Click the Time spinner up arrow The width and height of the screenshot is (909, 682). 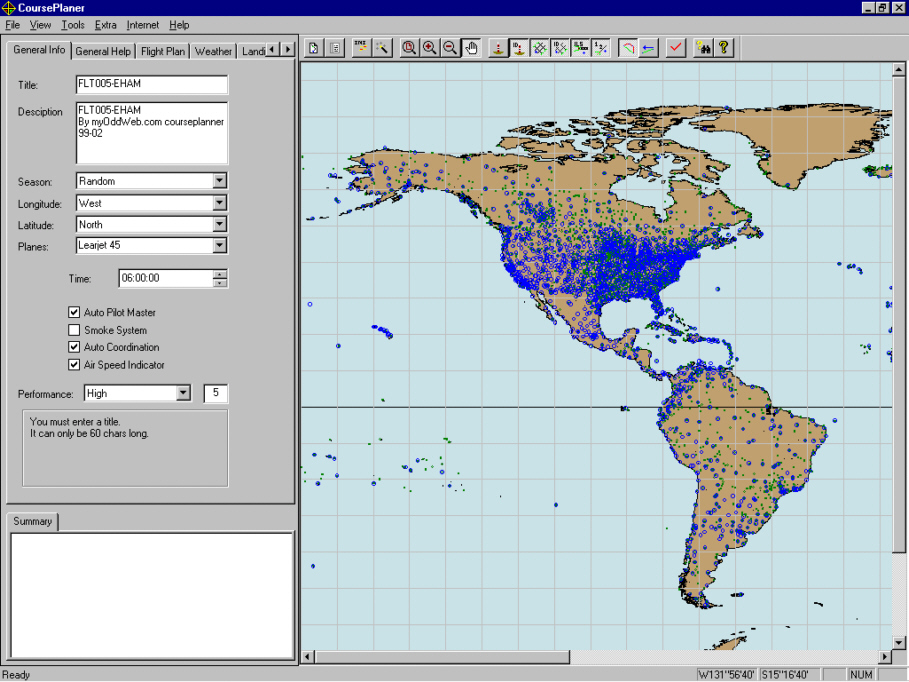(x=220, y=274)
